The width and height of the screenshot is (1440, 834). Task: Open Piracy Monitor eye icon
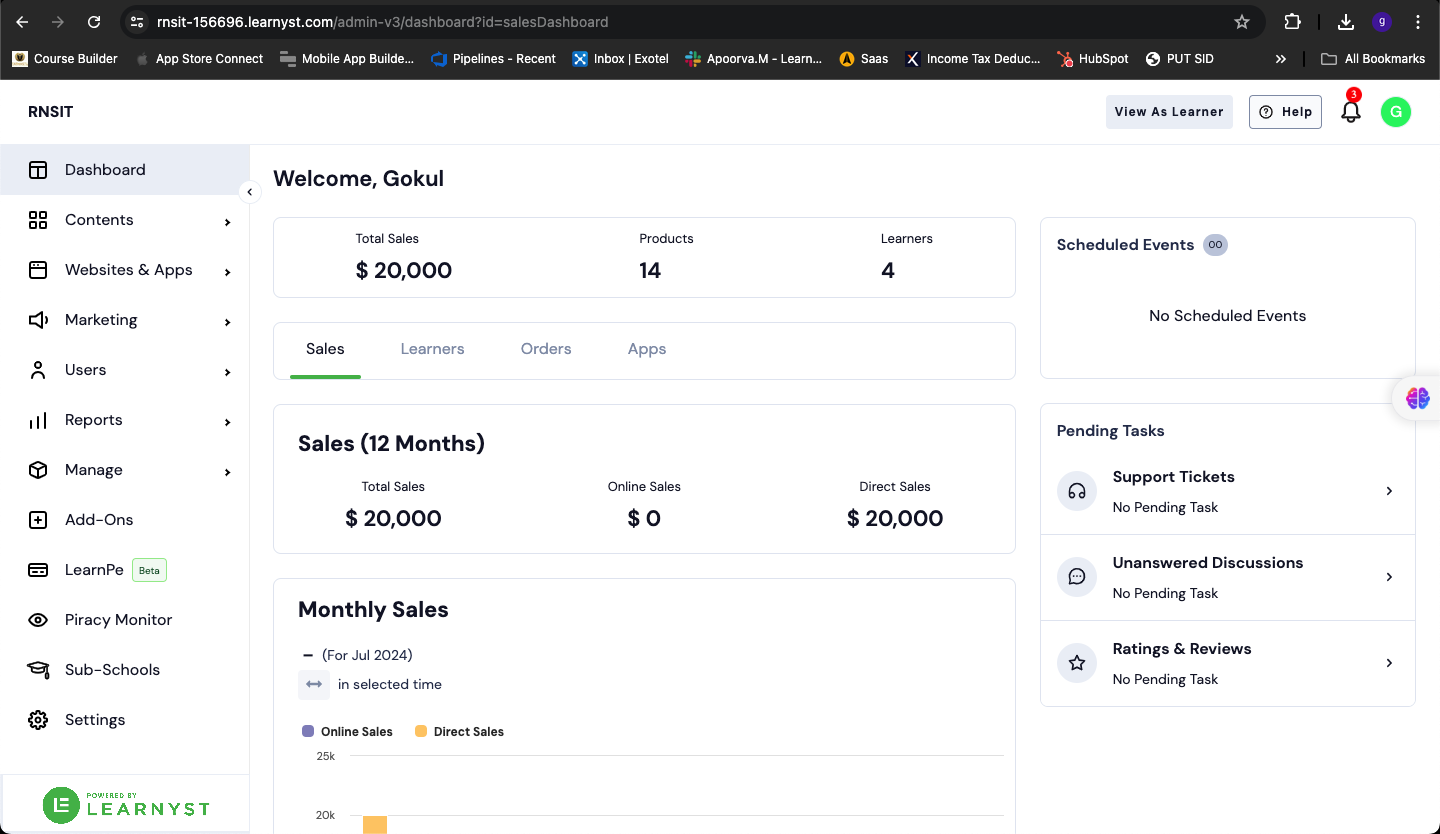38,620
